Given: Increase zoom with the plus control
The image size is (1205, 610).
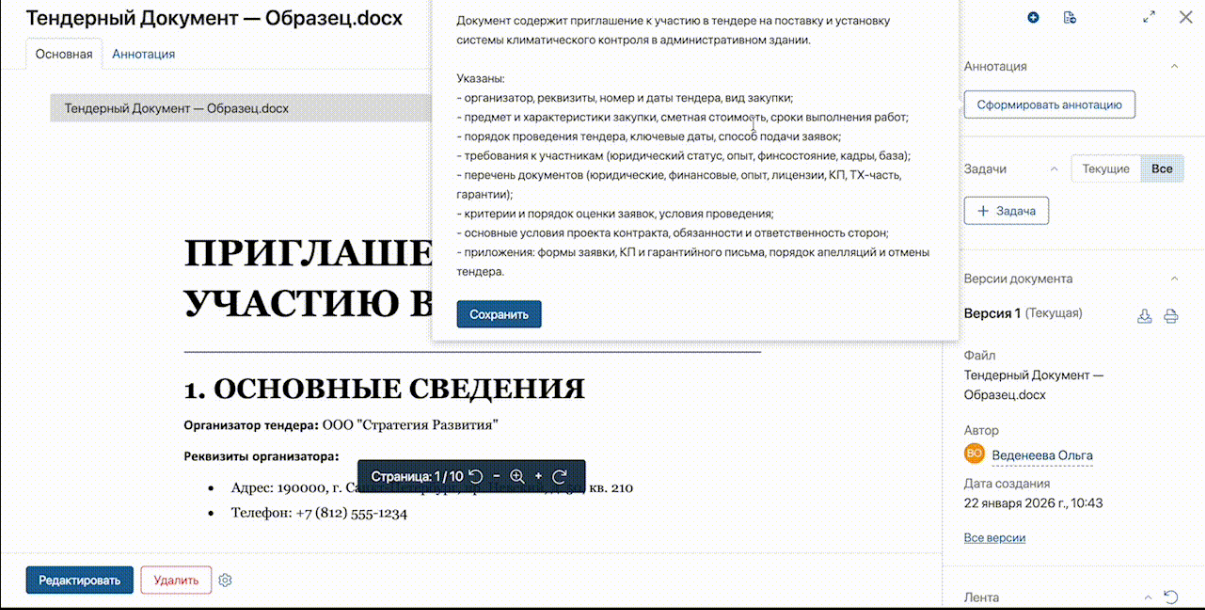Looking at the screenshot, I should [x=539, y=477].
